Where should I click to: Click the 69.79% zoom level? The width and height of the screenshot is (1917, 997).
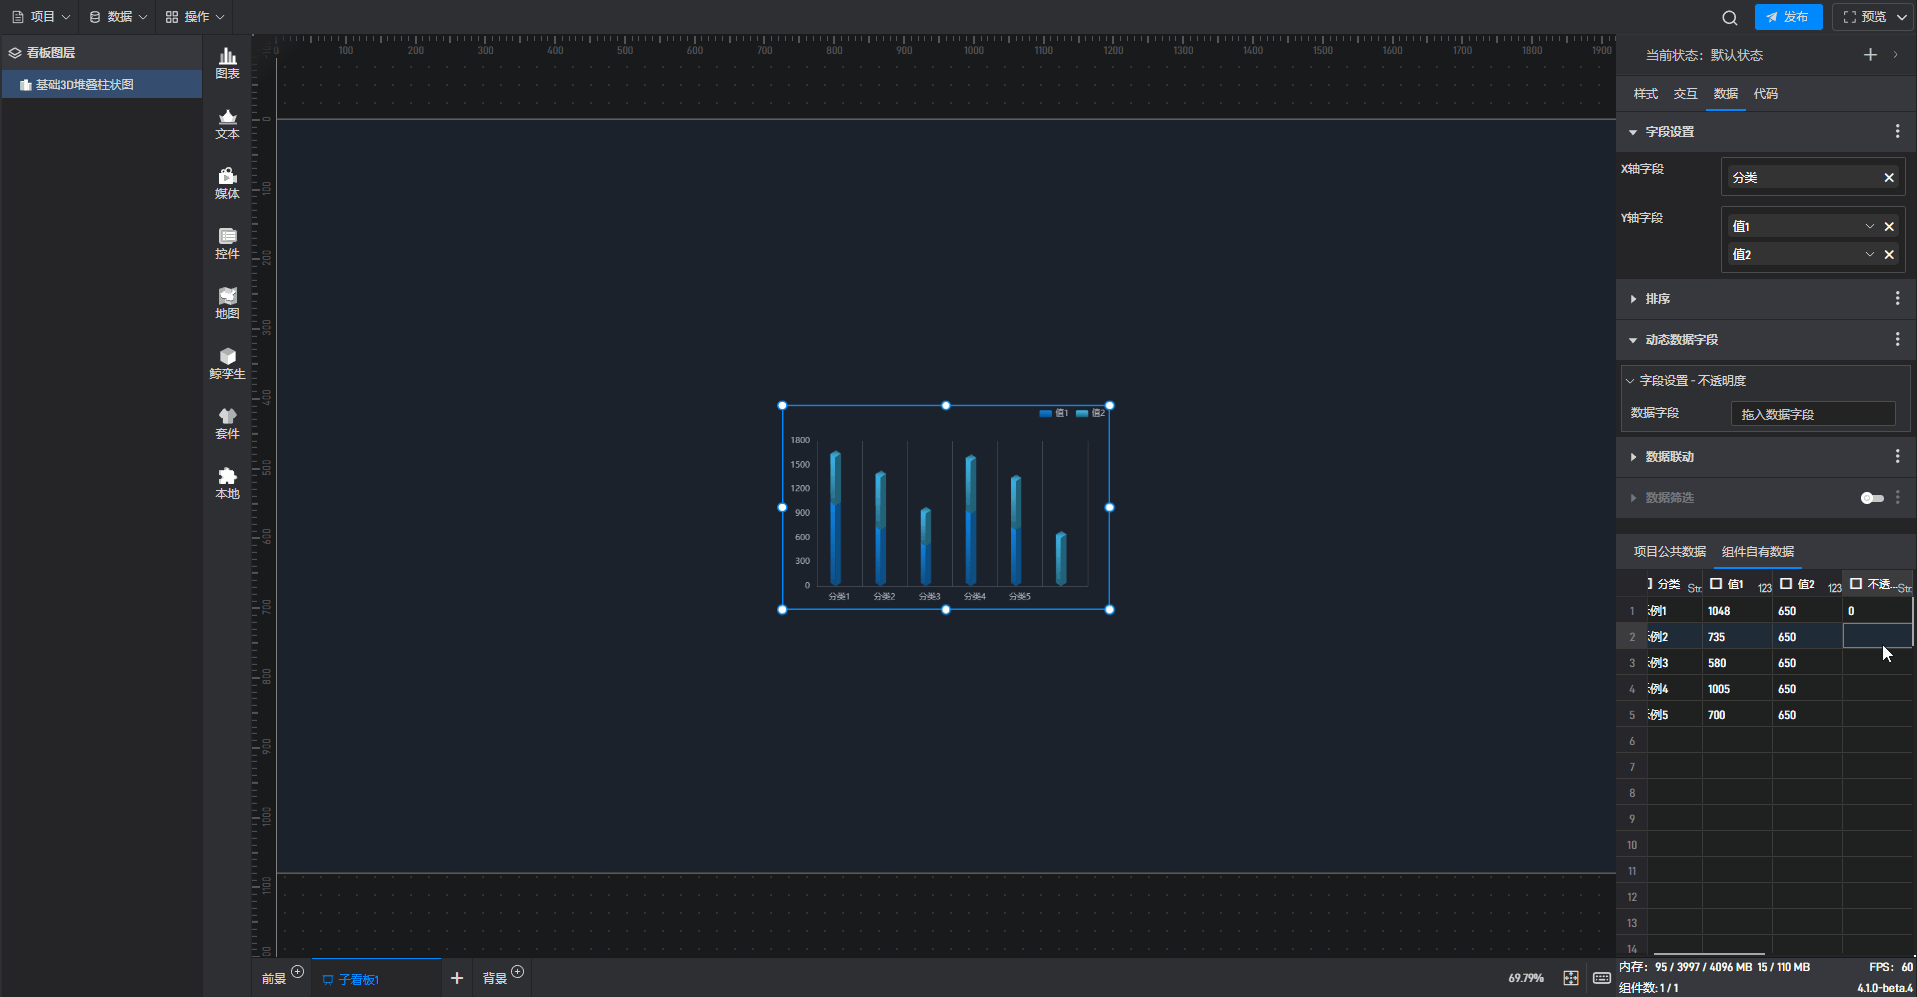[x=1525, y=978]
